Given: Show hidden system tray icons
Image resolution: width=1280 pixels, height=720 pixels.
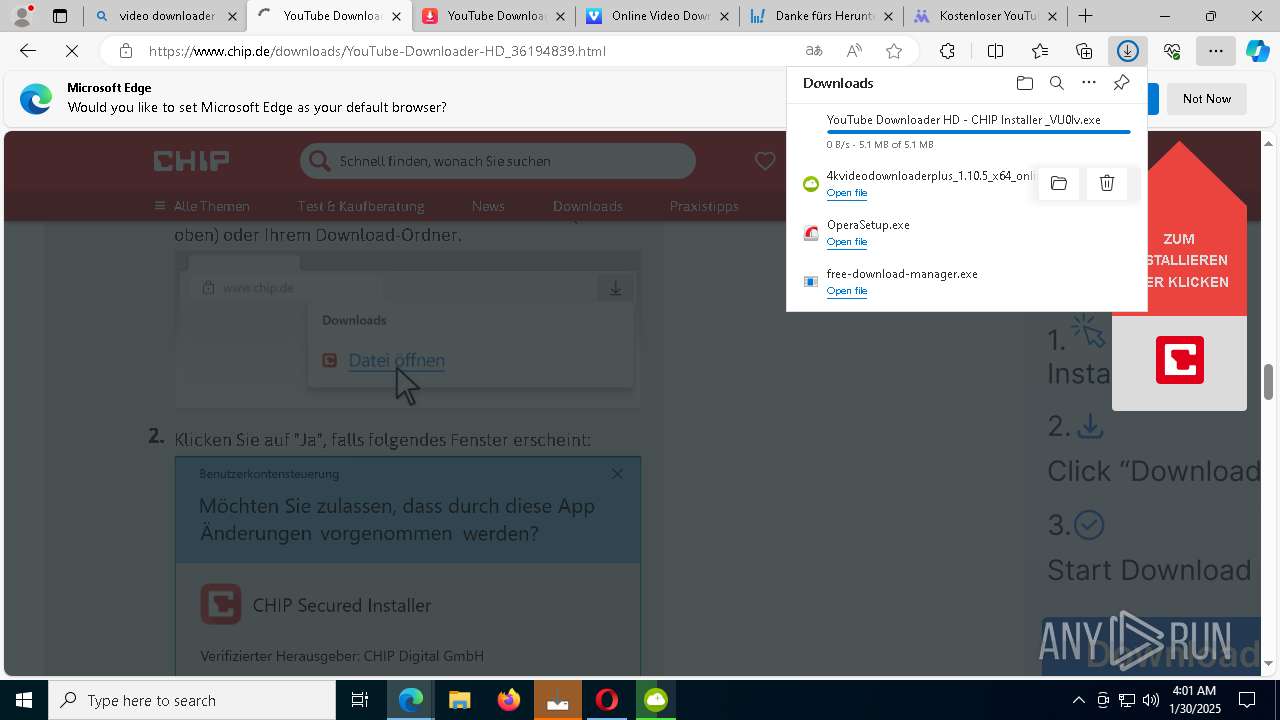Looking at the screenshot, I should point(1078,700).
